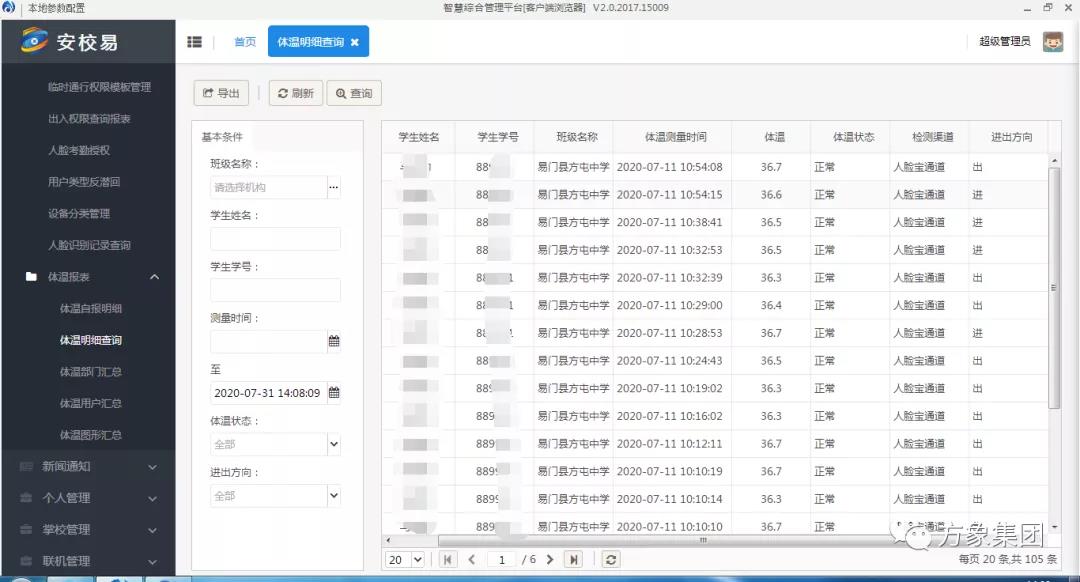Expand the 体温状态 dropdown
This screenshot has height=582, width=1080.
[334, 444]
